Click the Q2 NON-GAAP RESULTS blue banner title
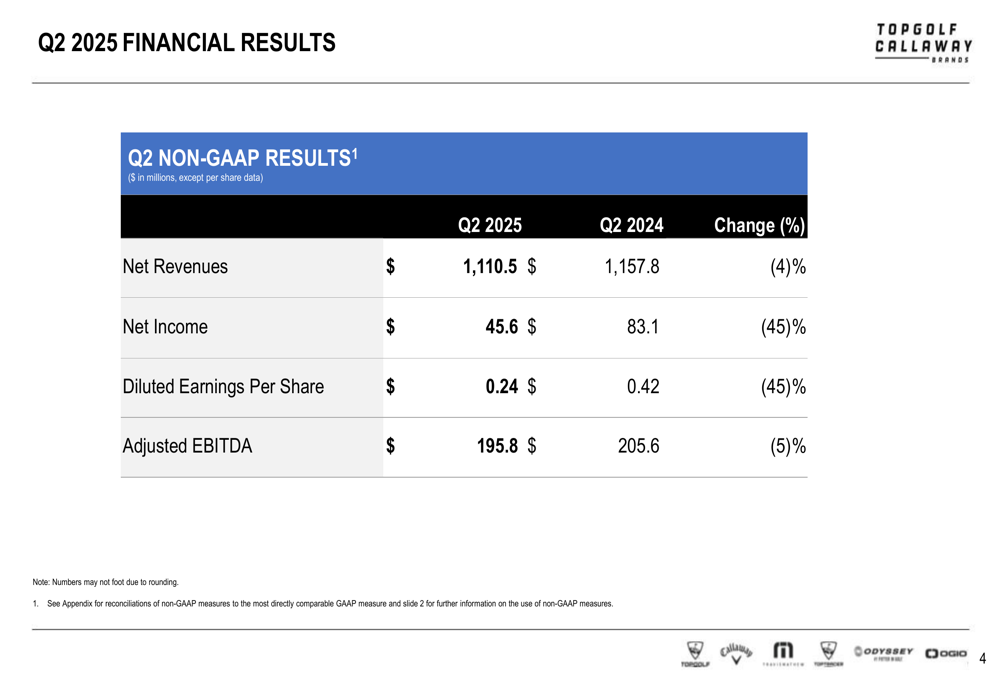This screenshot has width=1000, height=685. click(242, 158)
